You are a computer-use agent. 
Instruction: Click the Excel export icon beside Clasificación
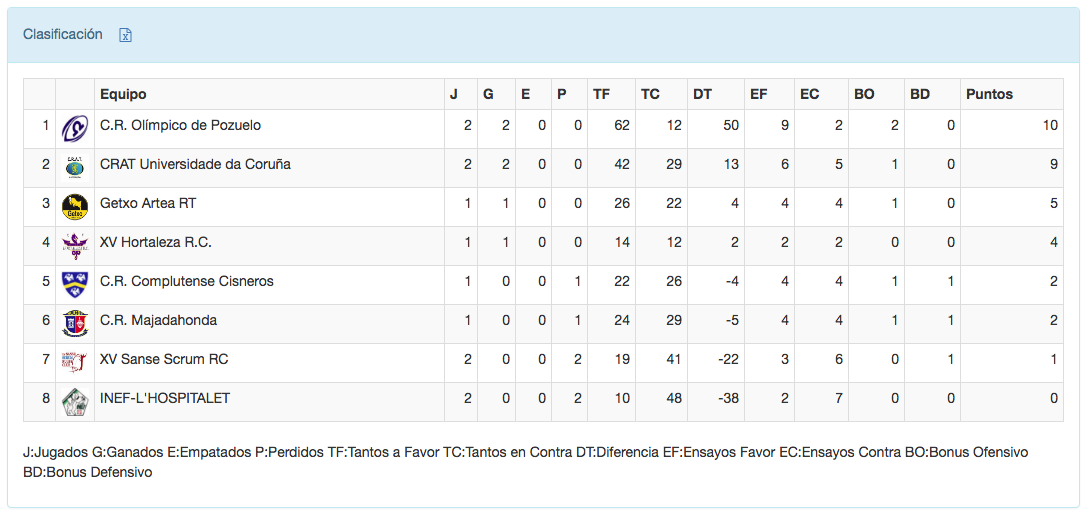point(126,35)
